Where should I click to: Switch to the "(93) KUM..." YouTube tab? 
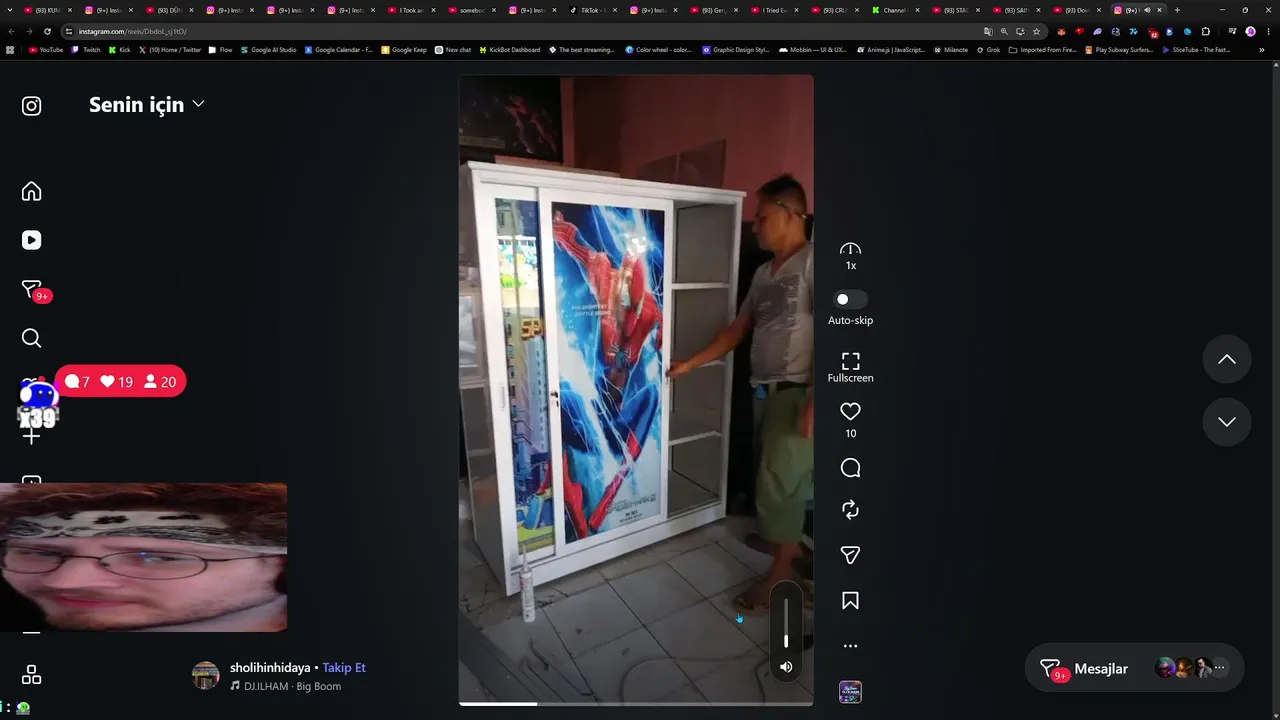(46, 10)
